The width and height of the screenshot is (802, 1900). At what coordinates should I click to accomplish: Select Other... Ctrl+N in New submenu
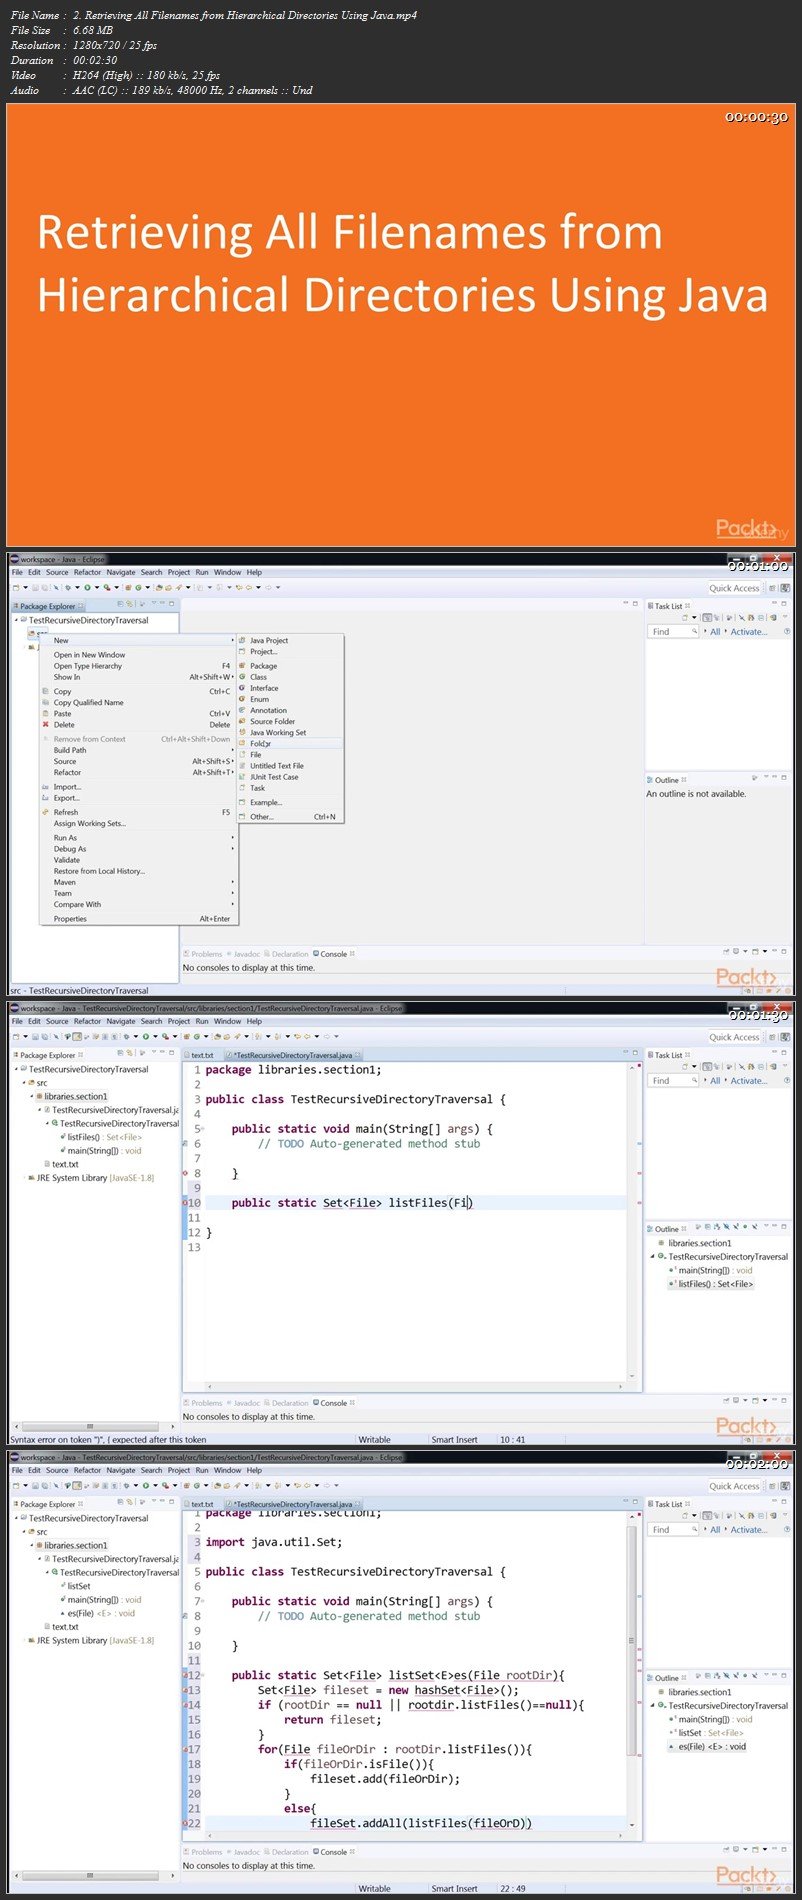(290, 817)
